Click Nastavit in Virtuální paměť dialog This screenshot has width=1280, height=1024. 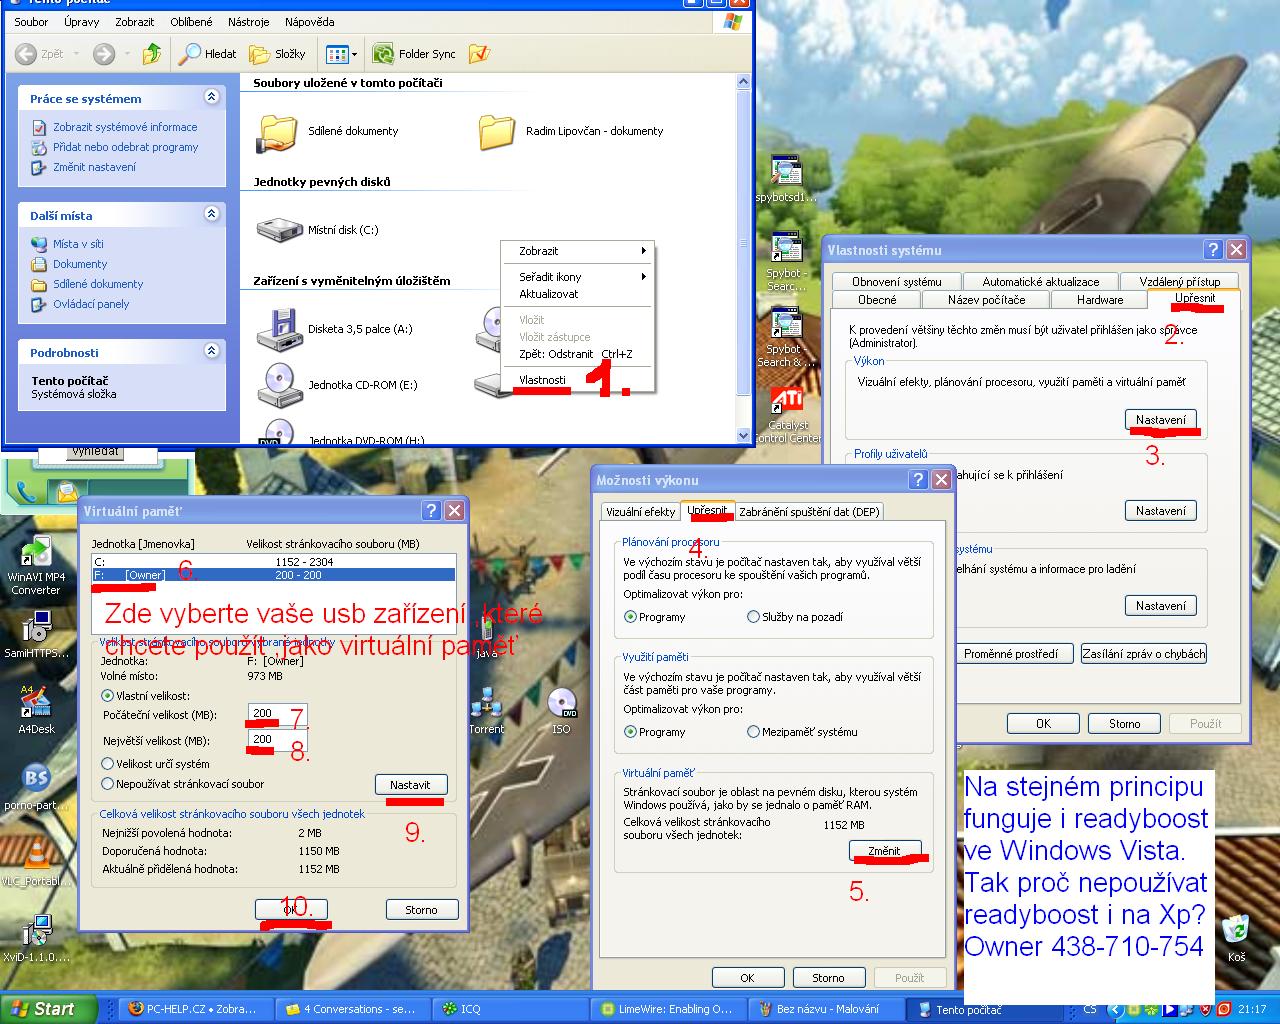click(410, 785)
